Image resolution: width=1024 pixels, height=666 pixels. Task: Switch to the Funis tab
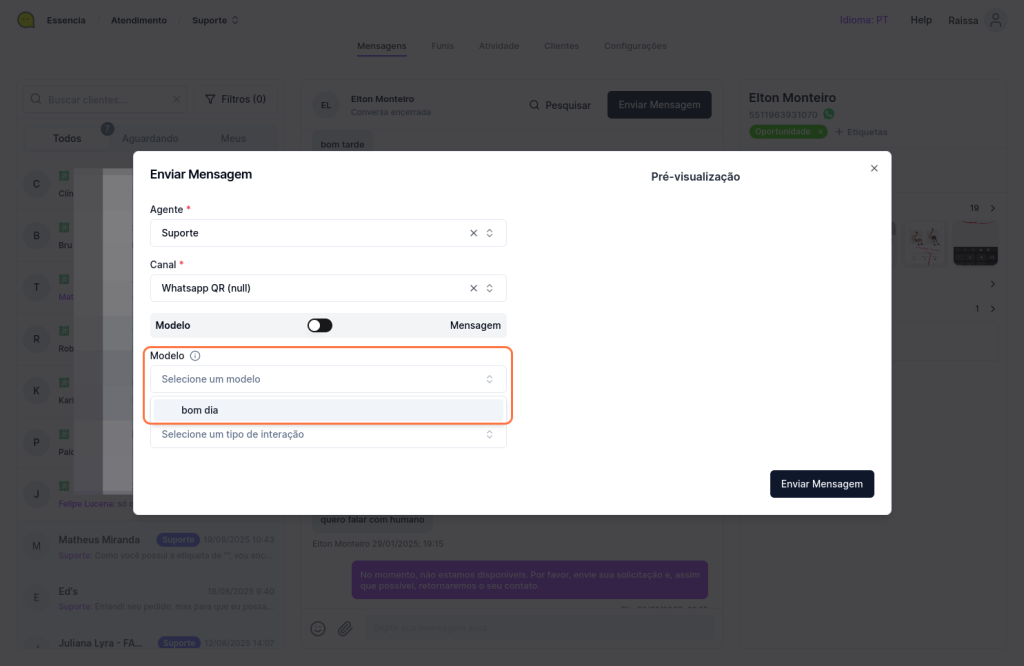[x=442, y=46]
